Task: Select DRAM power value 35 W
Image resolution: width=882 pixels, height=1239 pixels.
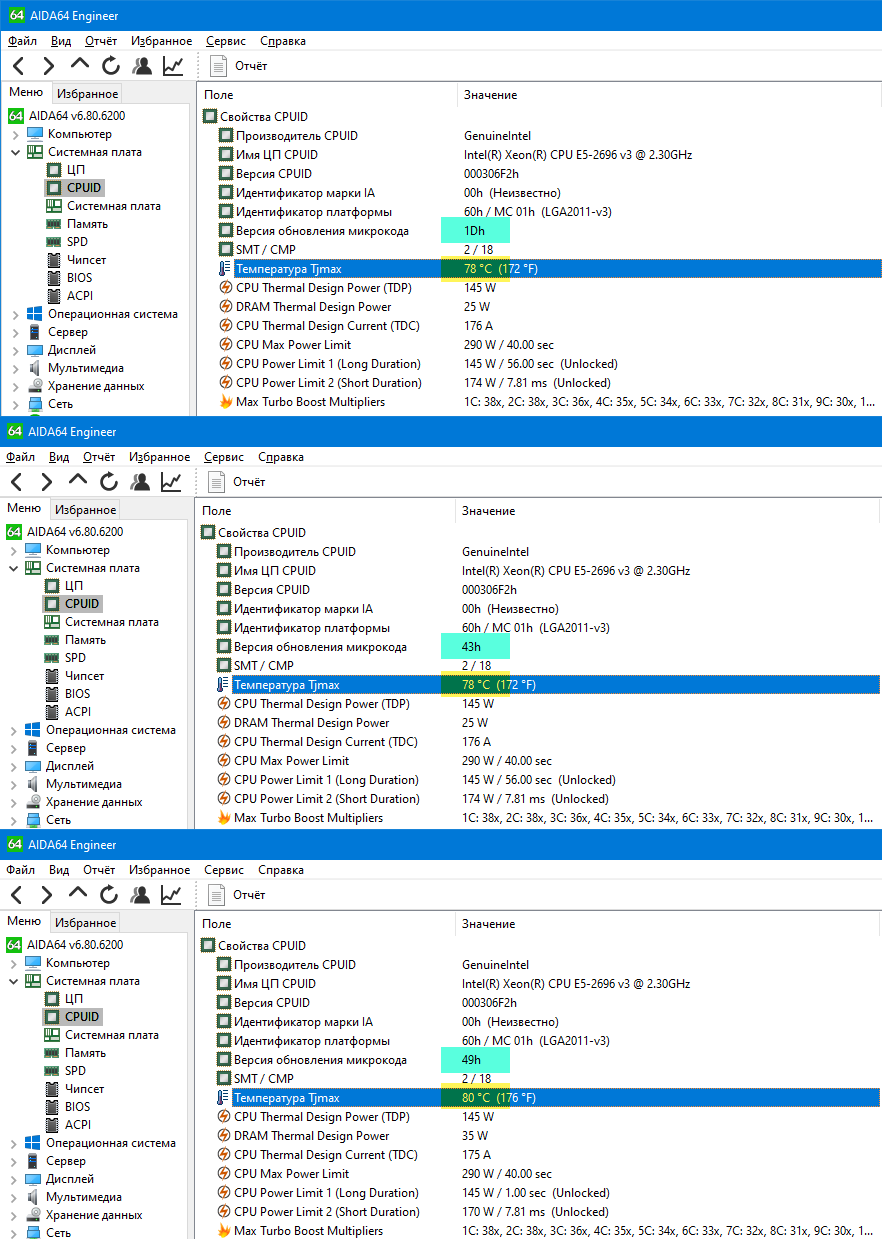Action: pyautogui.click(x=475, y=1136)
